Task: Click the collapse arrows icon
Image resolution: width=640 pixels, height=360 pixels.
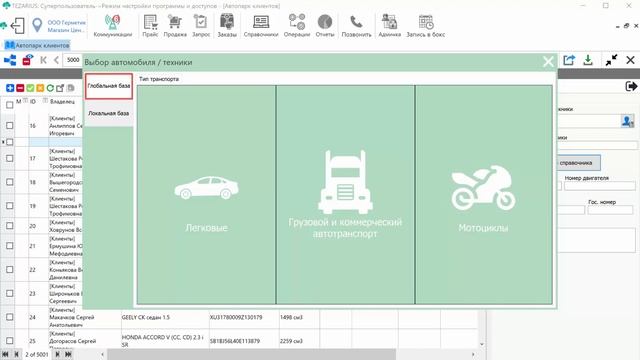Action: [x=611, y=60]
